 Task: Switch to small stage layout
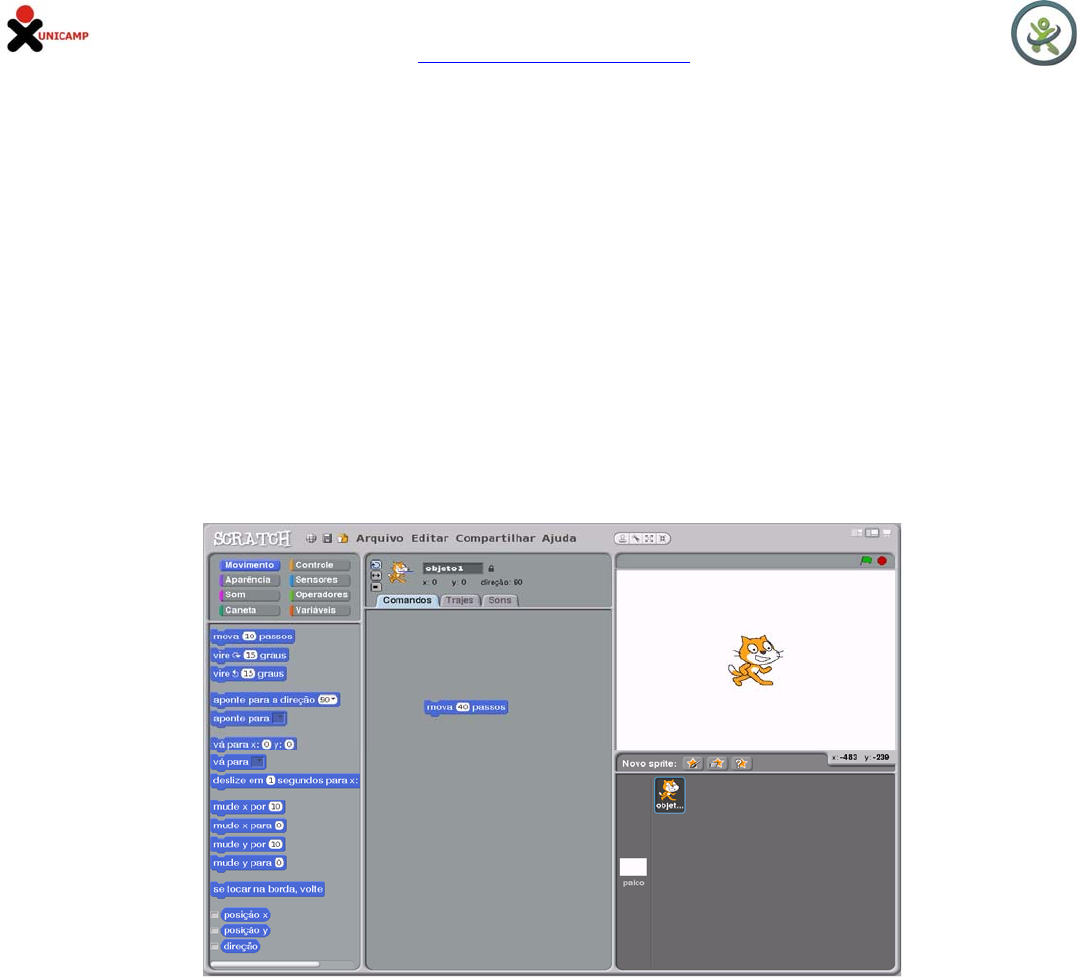pos(857,533)
